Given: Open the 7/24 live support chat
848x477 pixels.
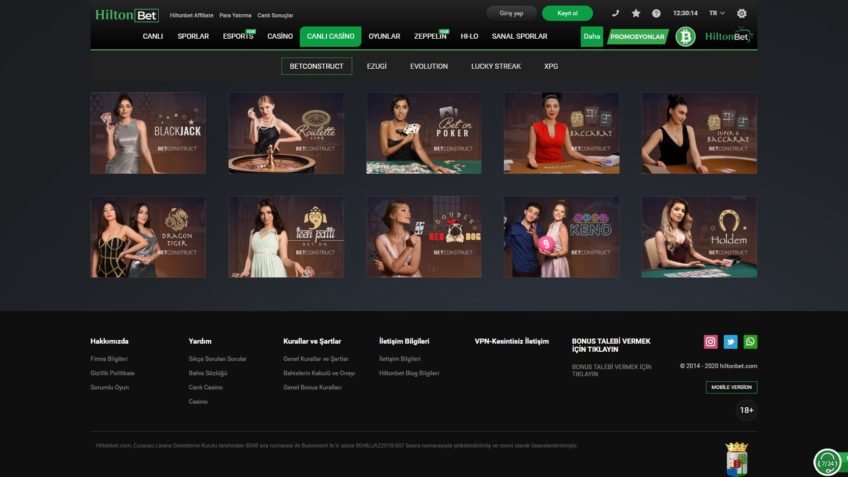Looking at the screenshot, I should pos(827,462).
